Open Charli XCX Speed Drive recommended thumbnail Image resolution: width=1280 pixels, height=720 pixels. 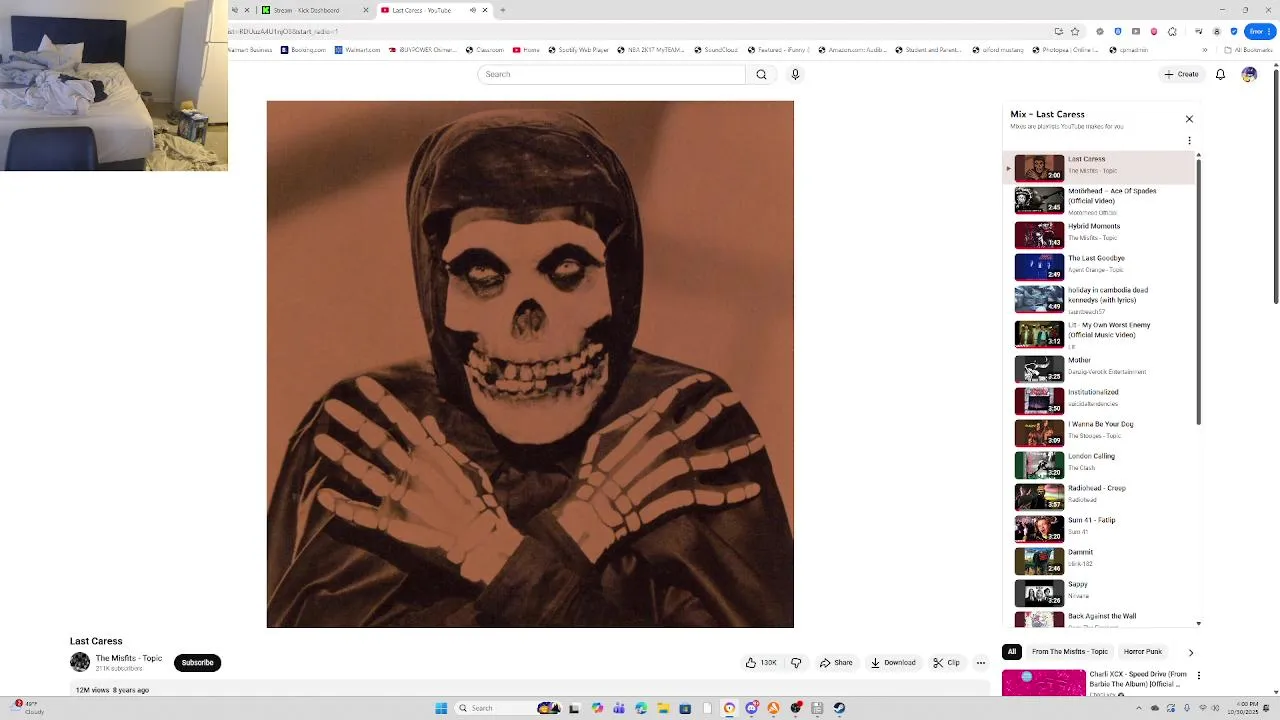point(1043,683)
